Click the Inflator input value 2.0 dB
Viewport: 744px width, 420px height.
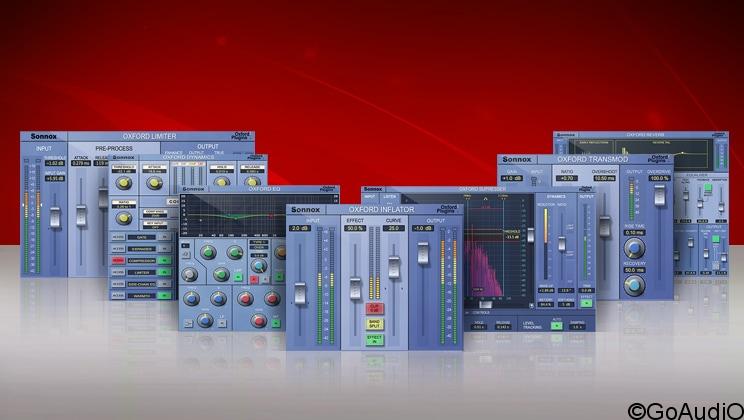click(300, 228)
